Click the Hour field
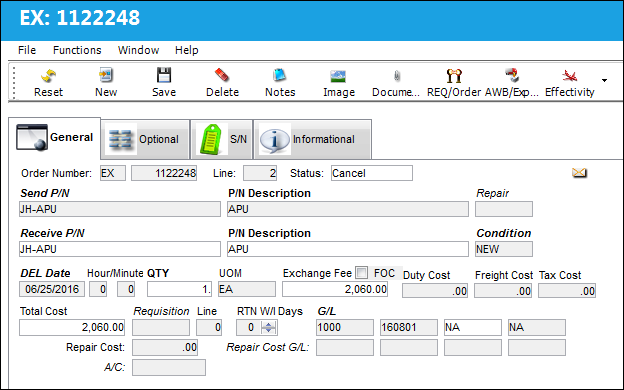624x390 pixels. [98, 289]
